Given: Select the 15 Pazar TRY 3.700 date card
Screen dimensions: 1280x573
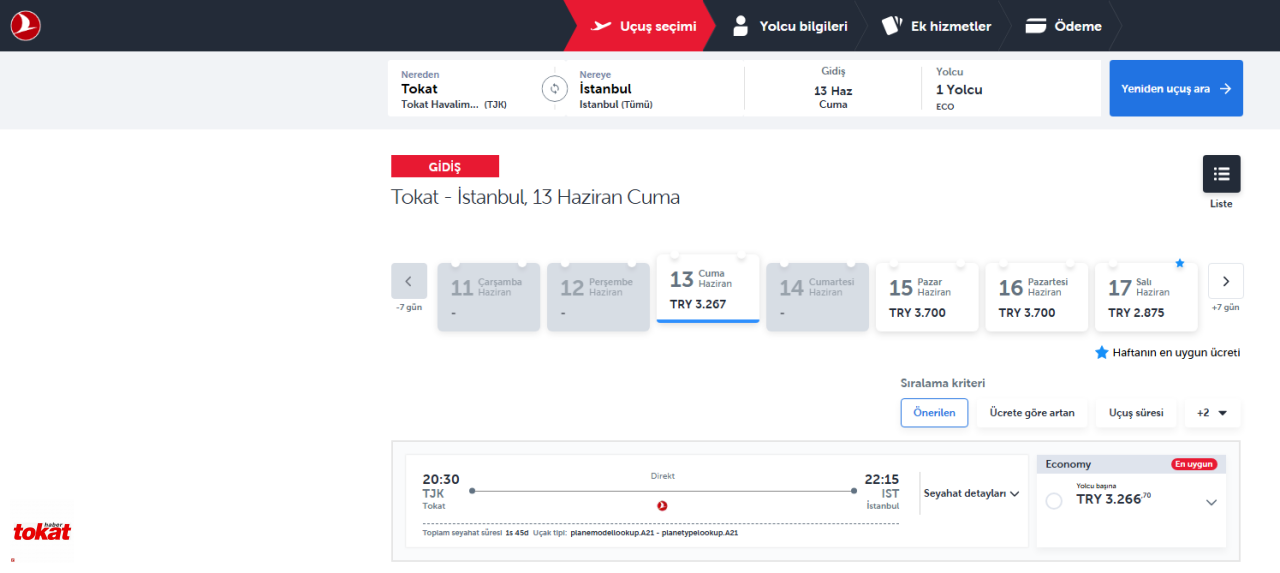Looking at the screenshot, I should [927, 297].
